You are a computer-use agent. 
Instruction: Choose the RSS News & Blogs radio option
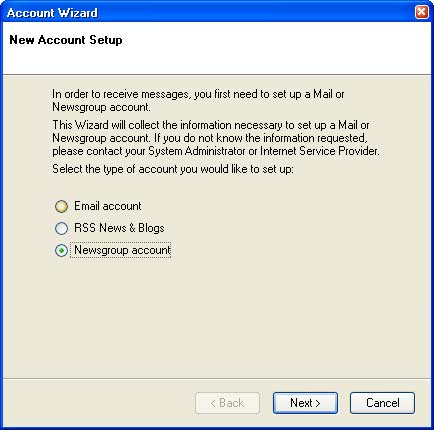(61, 228)
